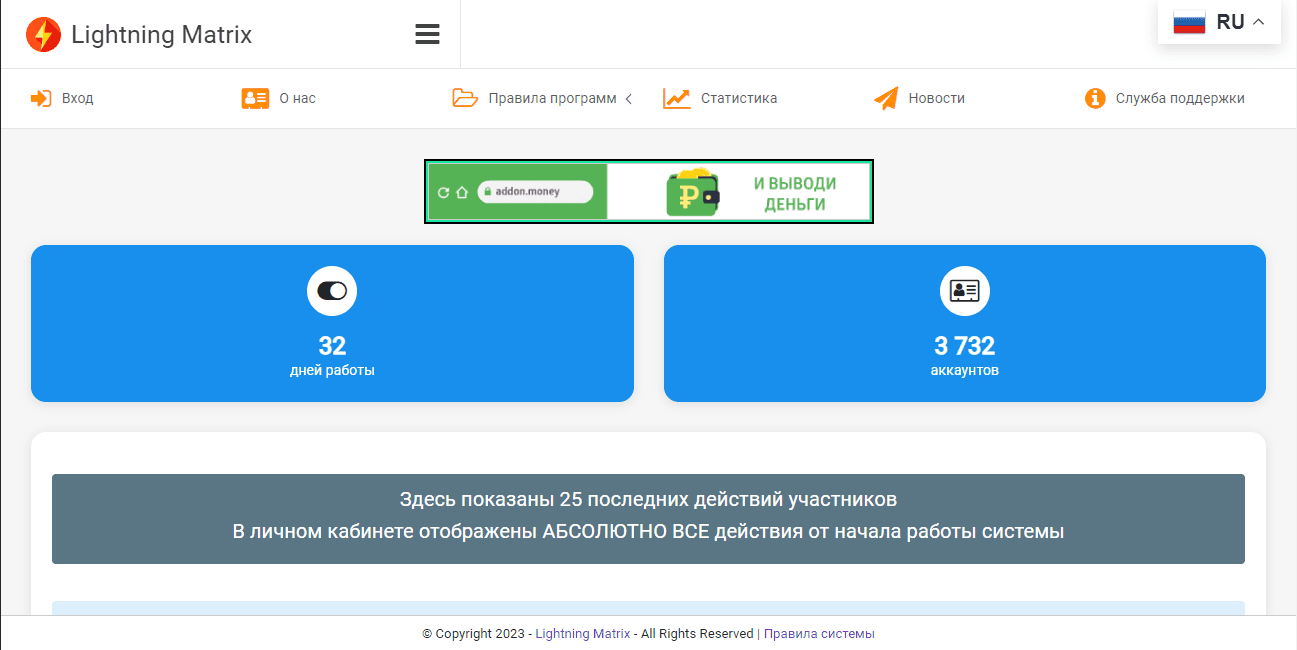Click the Новости paper plane icon

885,98
